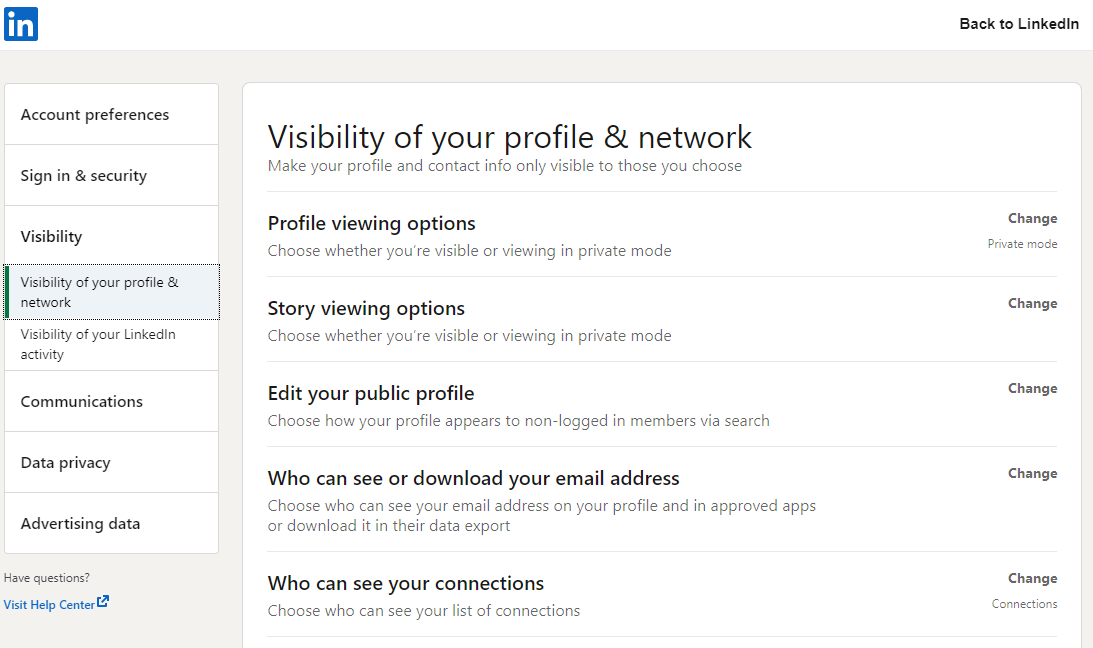The width and height of the screenshot is (1093, 648).
Task: Select the Visibility section
Action: pos(51,236)
